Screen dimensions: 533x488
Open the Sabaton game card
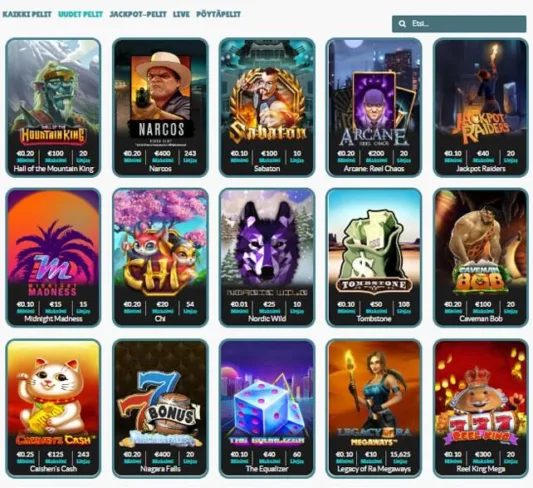tap(267, 107)
